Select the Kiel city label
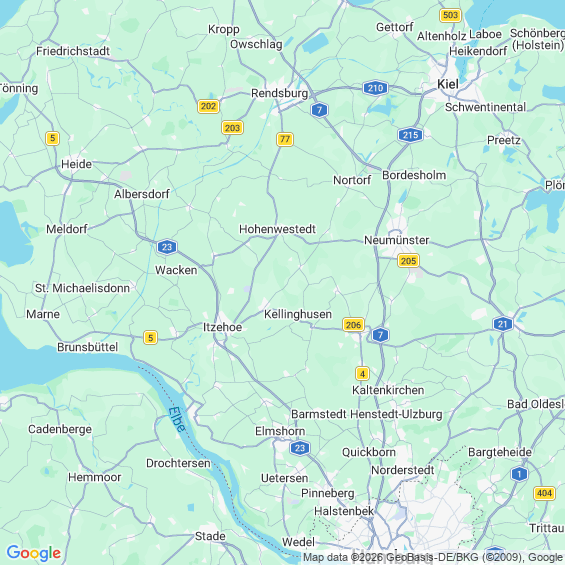565x565 pixels. [x=448, y=84]
